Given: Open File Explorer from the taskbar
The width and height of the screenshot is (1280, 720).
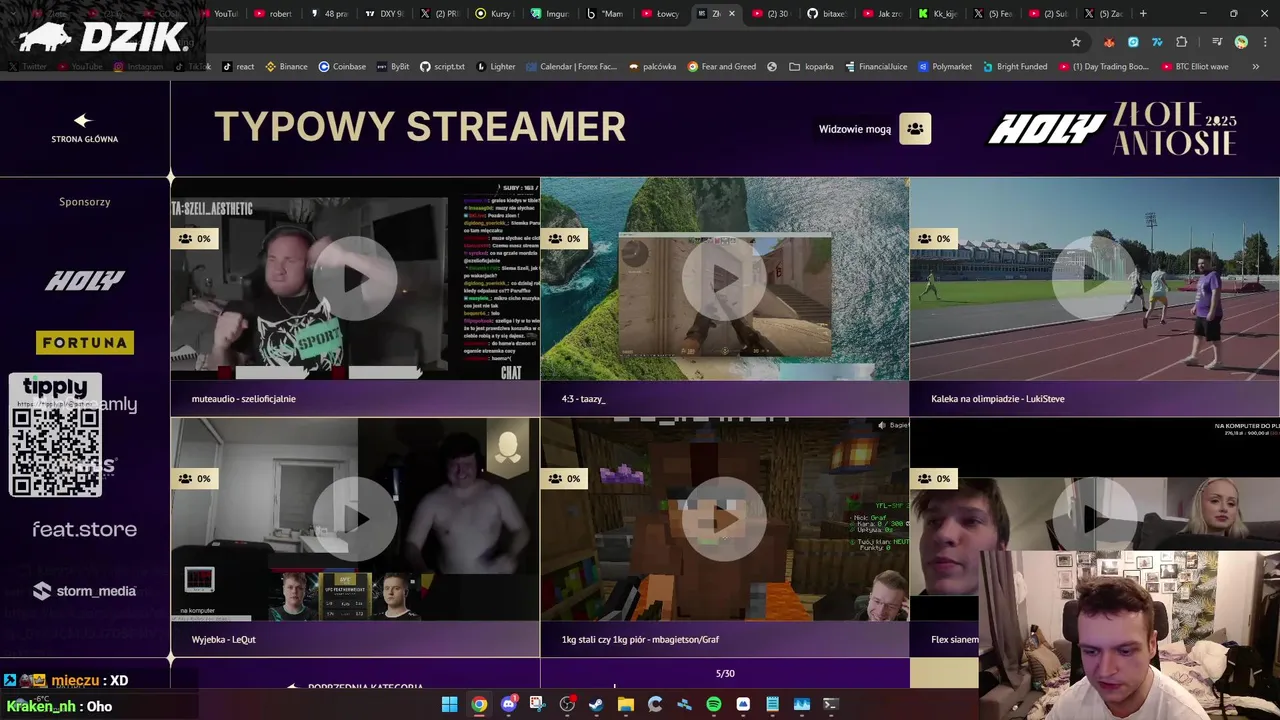Looking at the screenshot, I should (625, 704).
